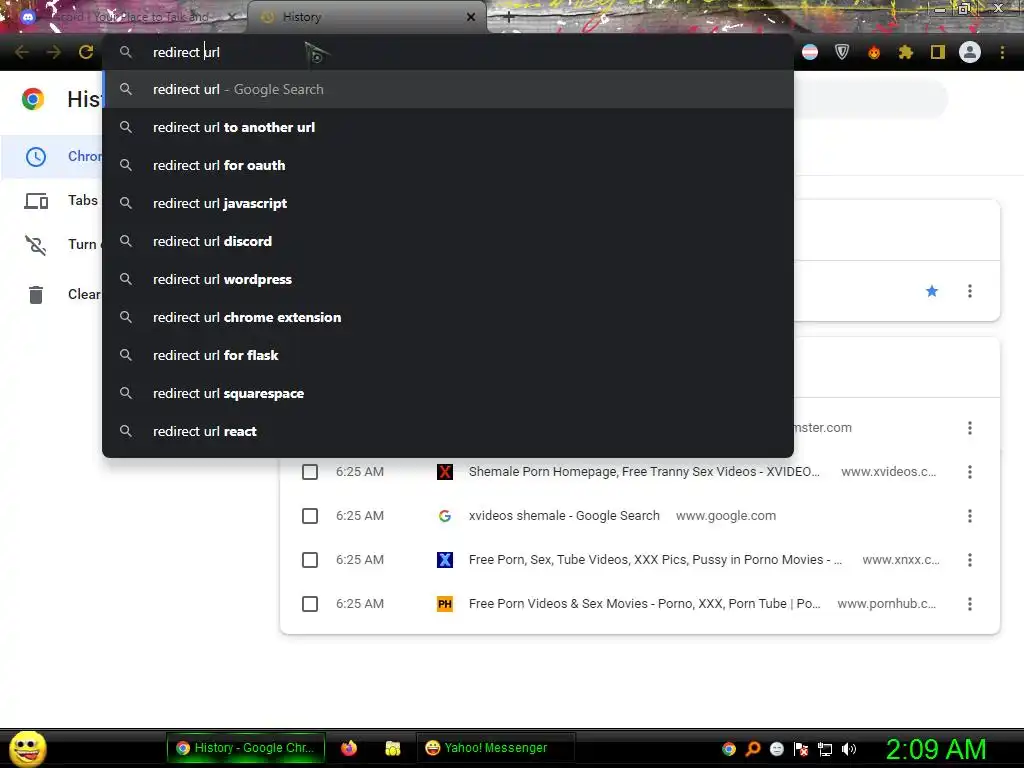This screenshot has width=1024, height=768.
Task: Click the browser forward arrow
Action: 54,52
